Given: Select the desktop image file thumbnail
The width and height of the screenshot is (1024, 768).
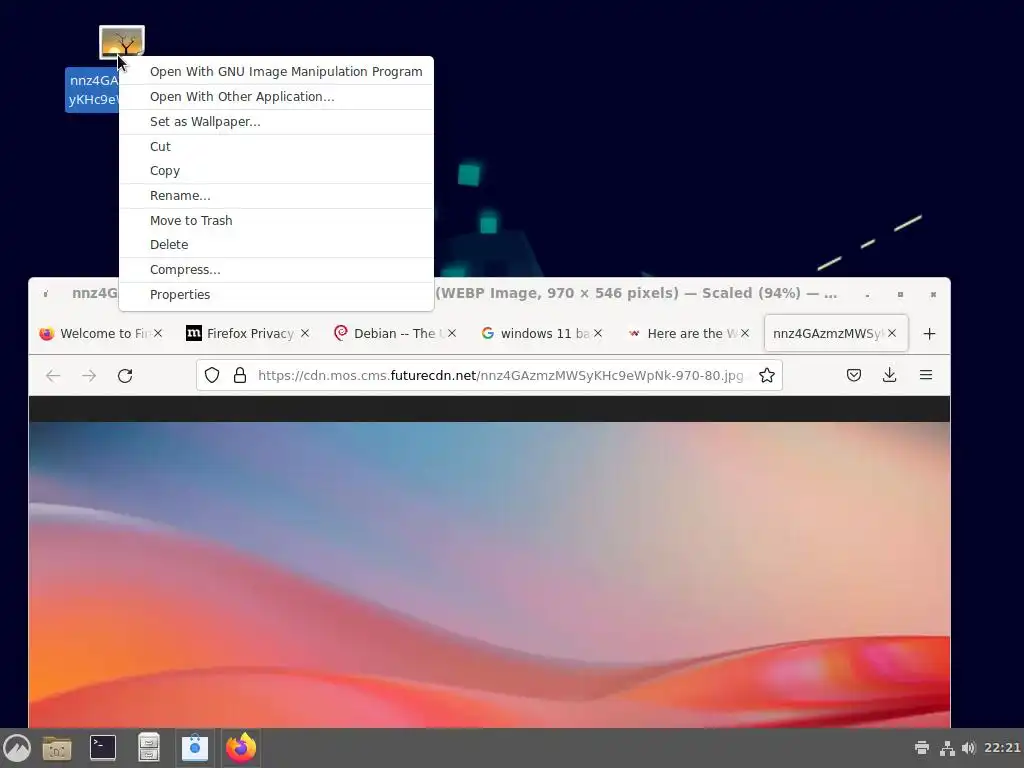Looking at the screenshot, I should 122,42.
